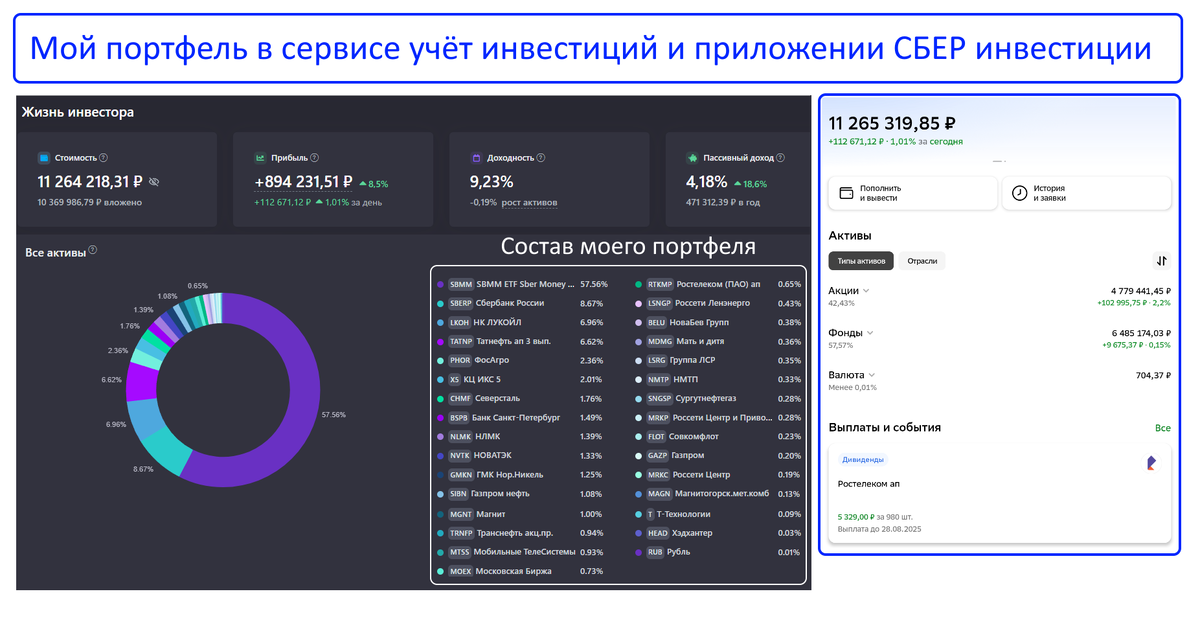
Task: Open the help icon next to Доходность
Action: point(542,158)
